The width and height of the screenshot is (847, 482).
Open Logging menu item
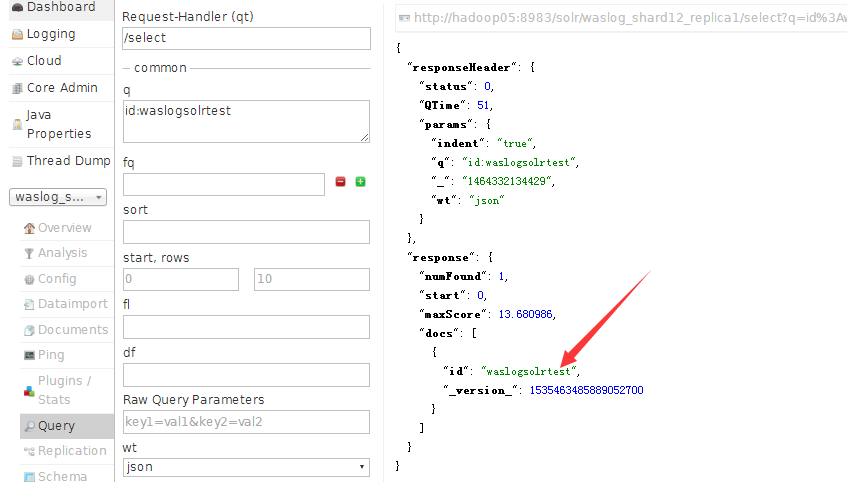(51, 34)
